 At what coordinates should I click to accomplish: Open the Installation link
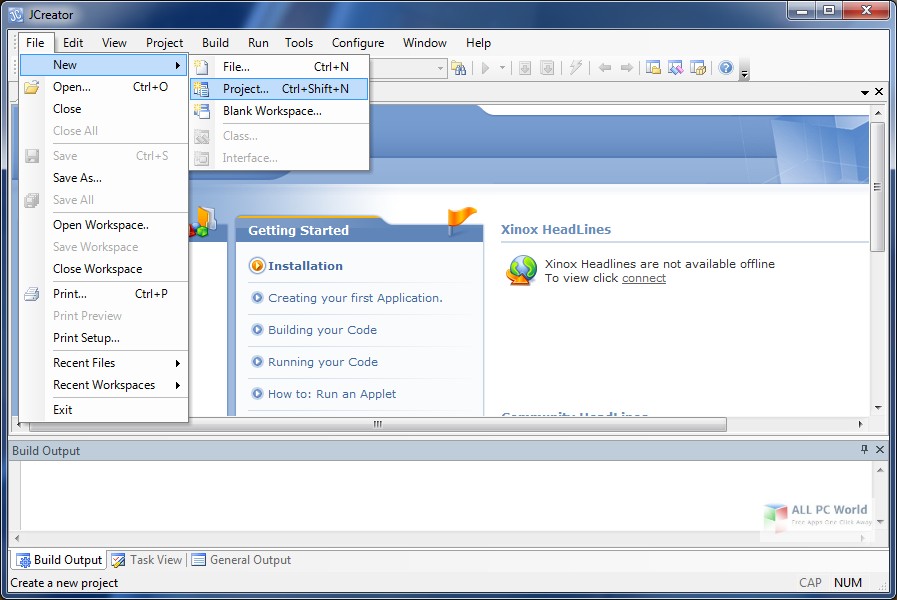point(305,266)
